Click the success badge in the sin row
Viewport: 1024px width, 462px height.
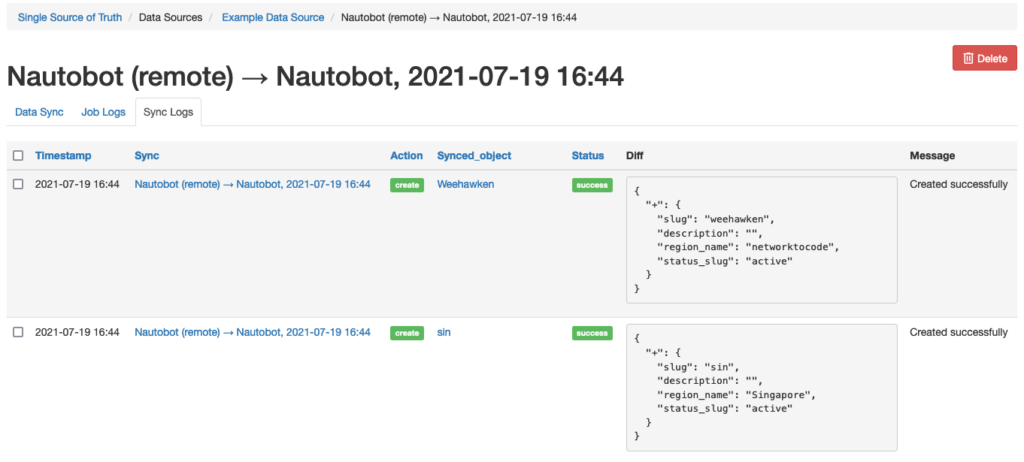[592, 333]
